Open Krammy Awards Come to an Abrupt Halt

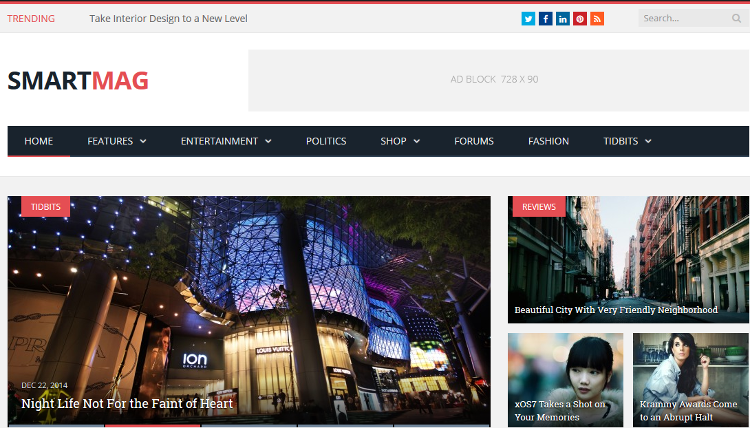coord(689,410)
